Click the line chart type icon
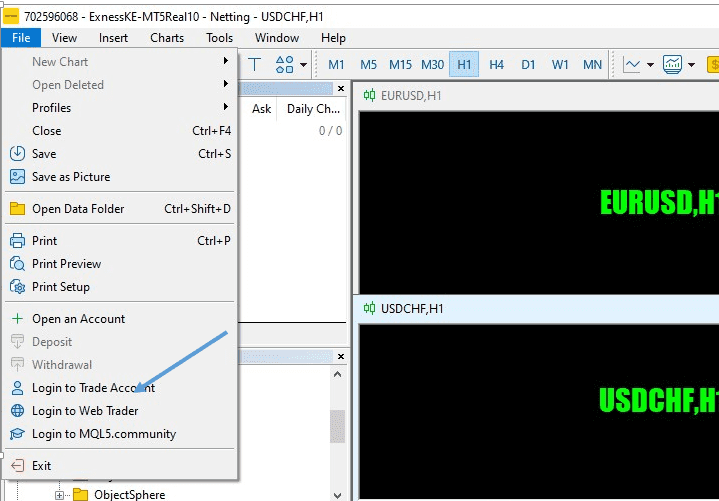 pyautogui.click(x=632, y=65)
